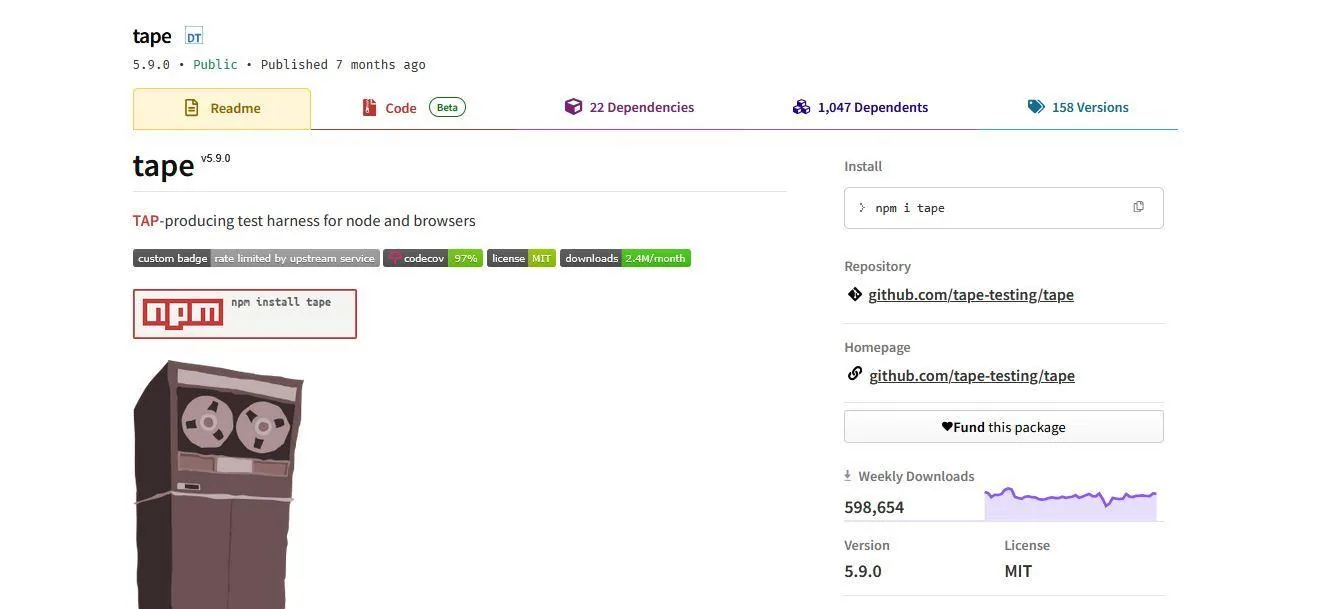This screenshot has width=1318, height=609.
Task: View the 1,047 Dependents tab
Action: 860,107
